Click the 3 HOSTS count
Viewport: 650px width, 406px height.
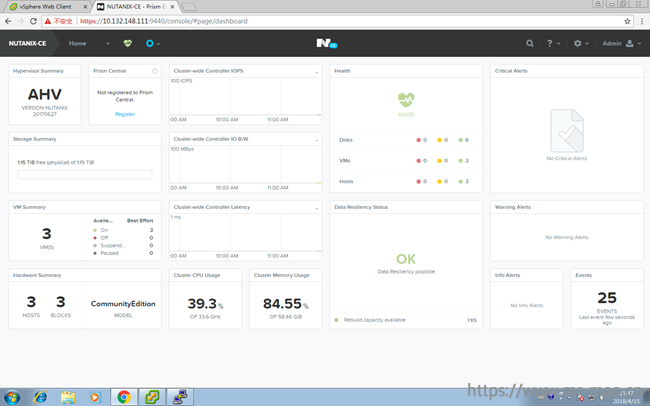pos(31,306)
